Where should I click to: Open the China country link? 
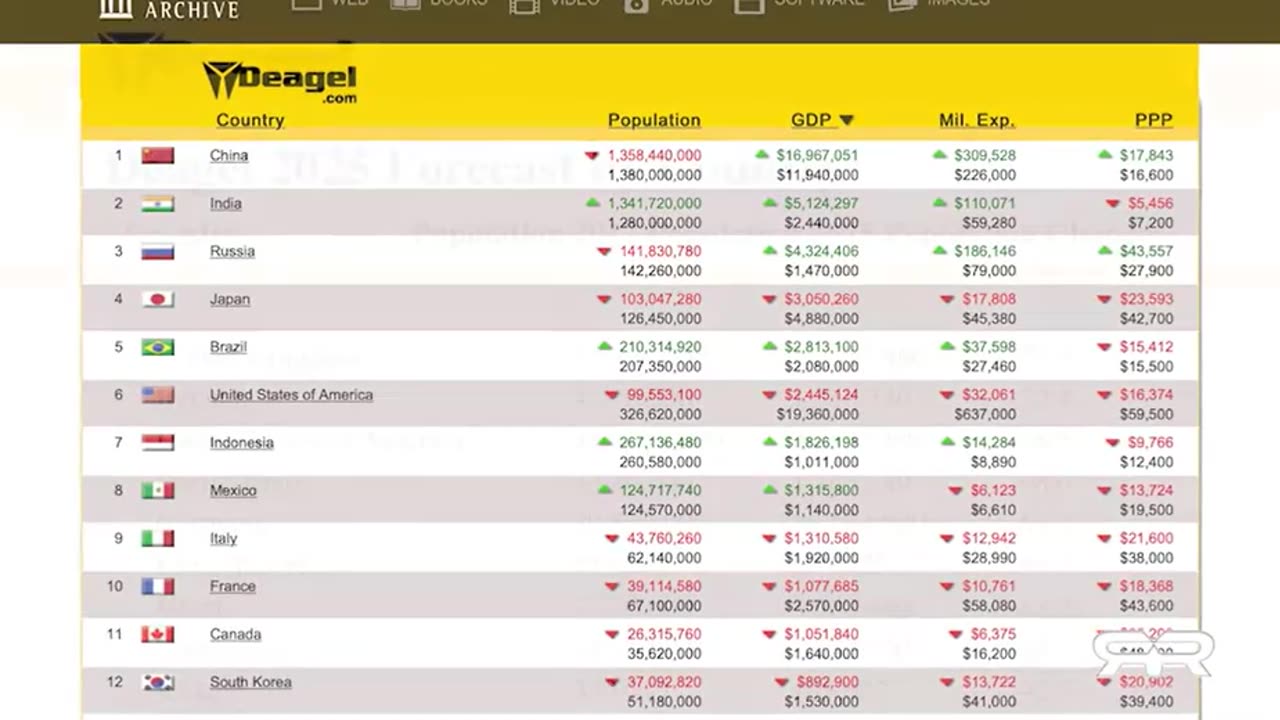pos(229,155)
